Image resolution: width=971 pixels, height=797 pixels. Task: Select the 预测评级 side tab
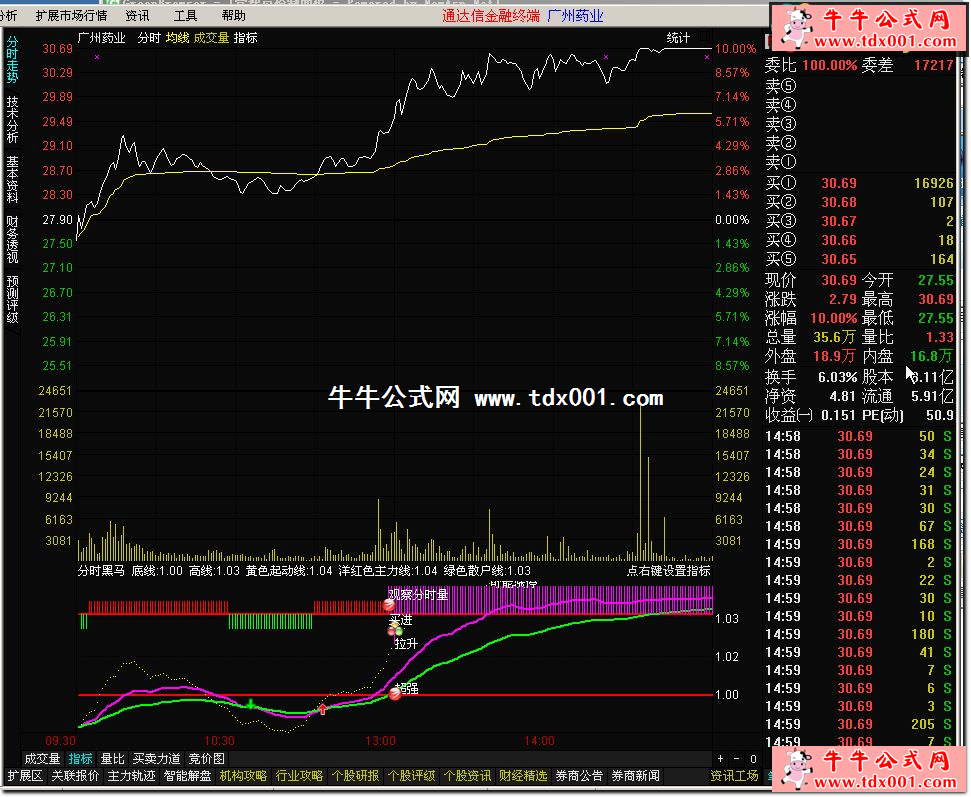pos(12,300)
